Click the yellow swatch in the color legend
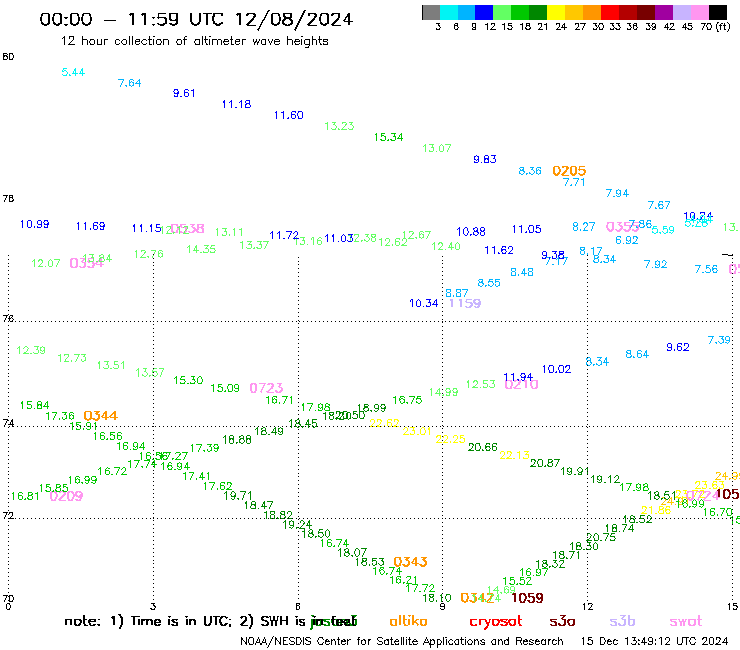 click(556, 12)
